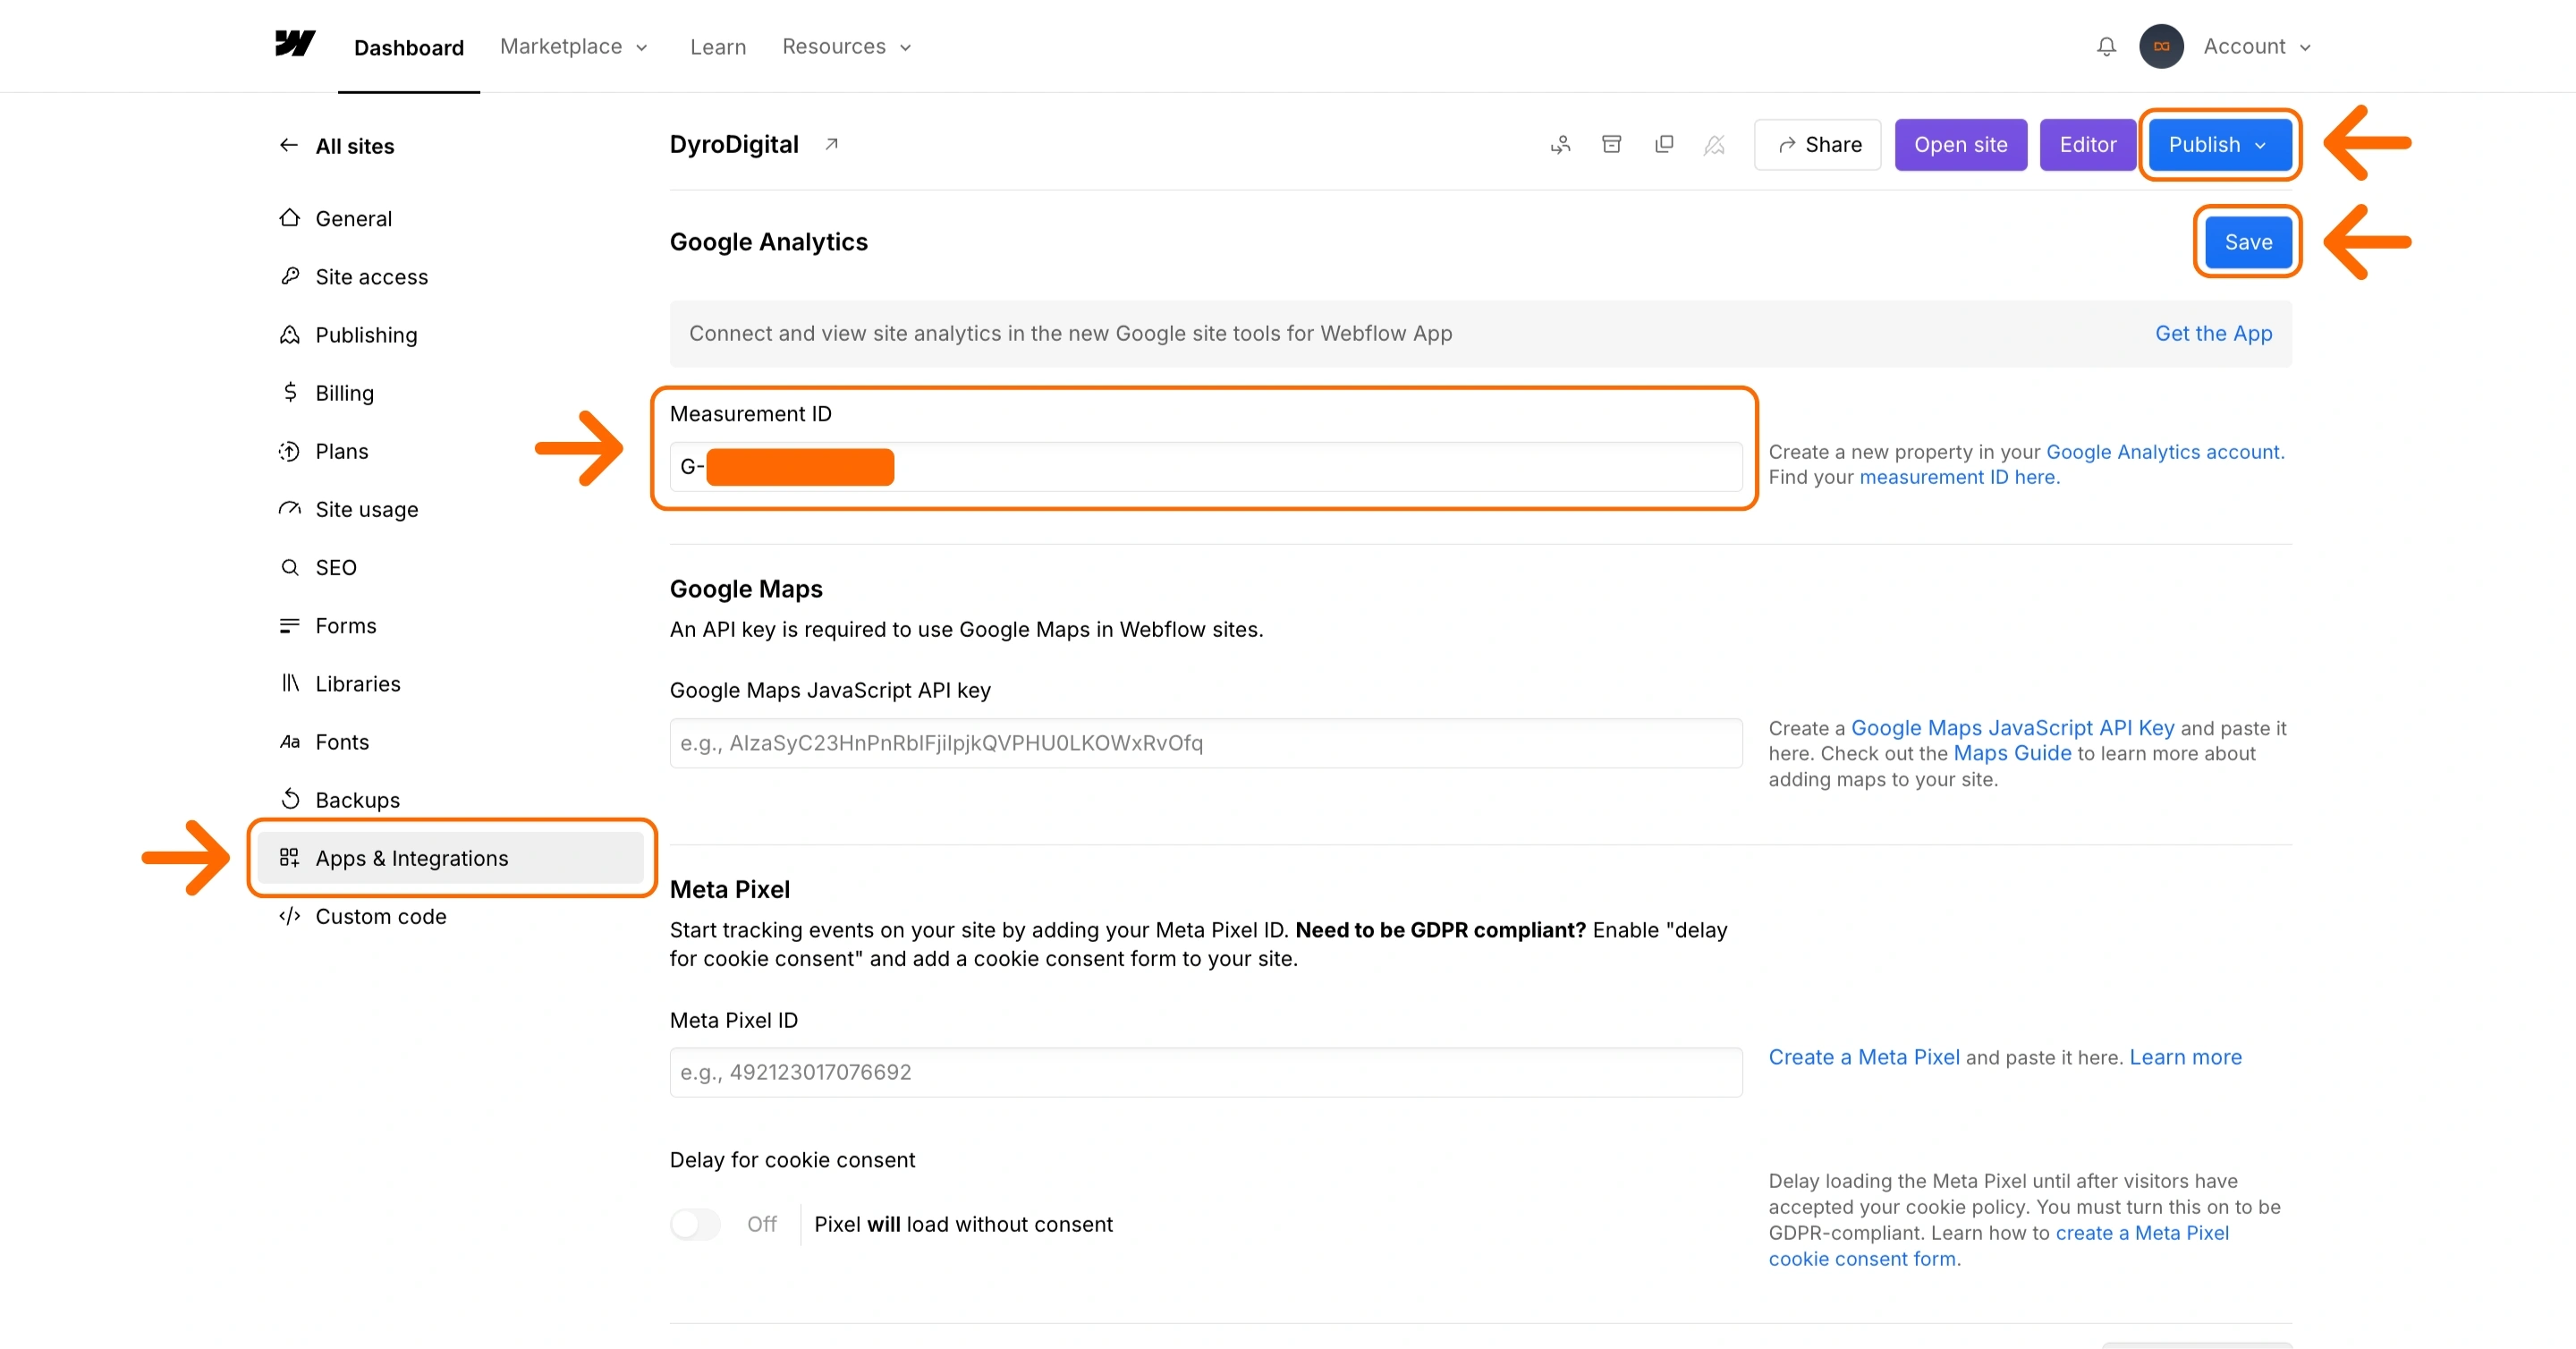The width and height of the screenshot is (2576, 1349).
Task: Open the Account dropdown menu
Action: coord(2257,46)
